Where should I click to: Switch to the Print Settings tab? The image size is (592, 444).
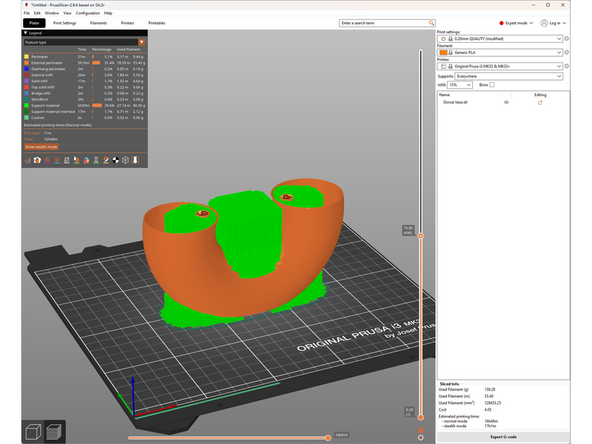click(x=65, y=23)
